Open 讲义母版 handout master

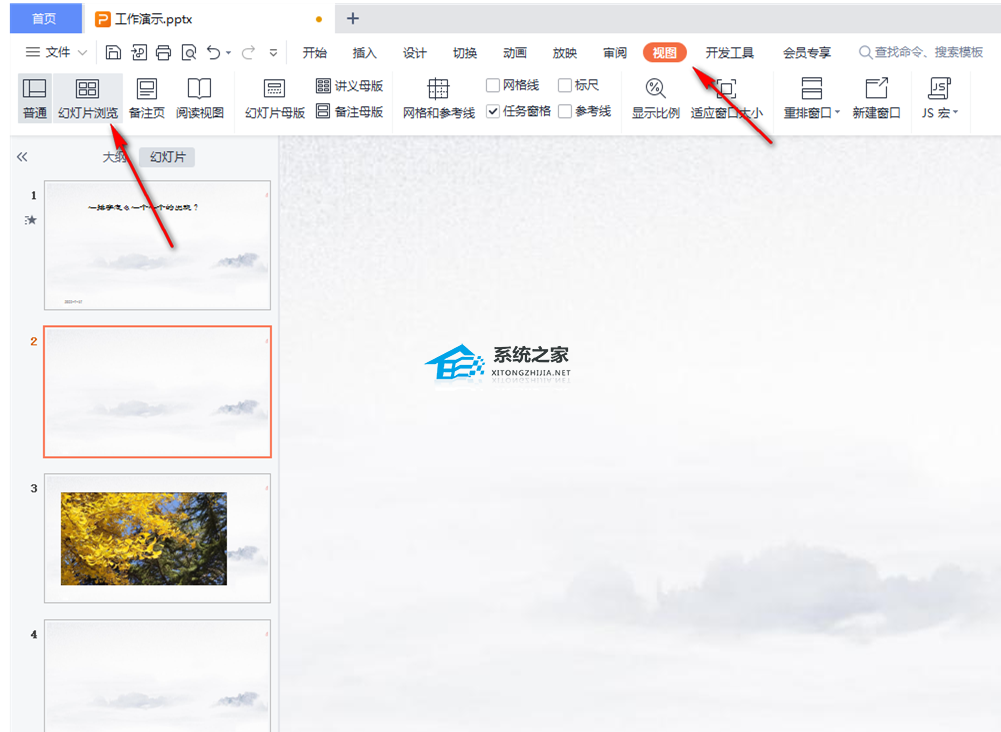[x=349, y=86]
